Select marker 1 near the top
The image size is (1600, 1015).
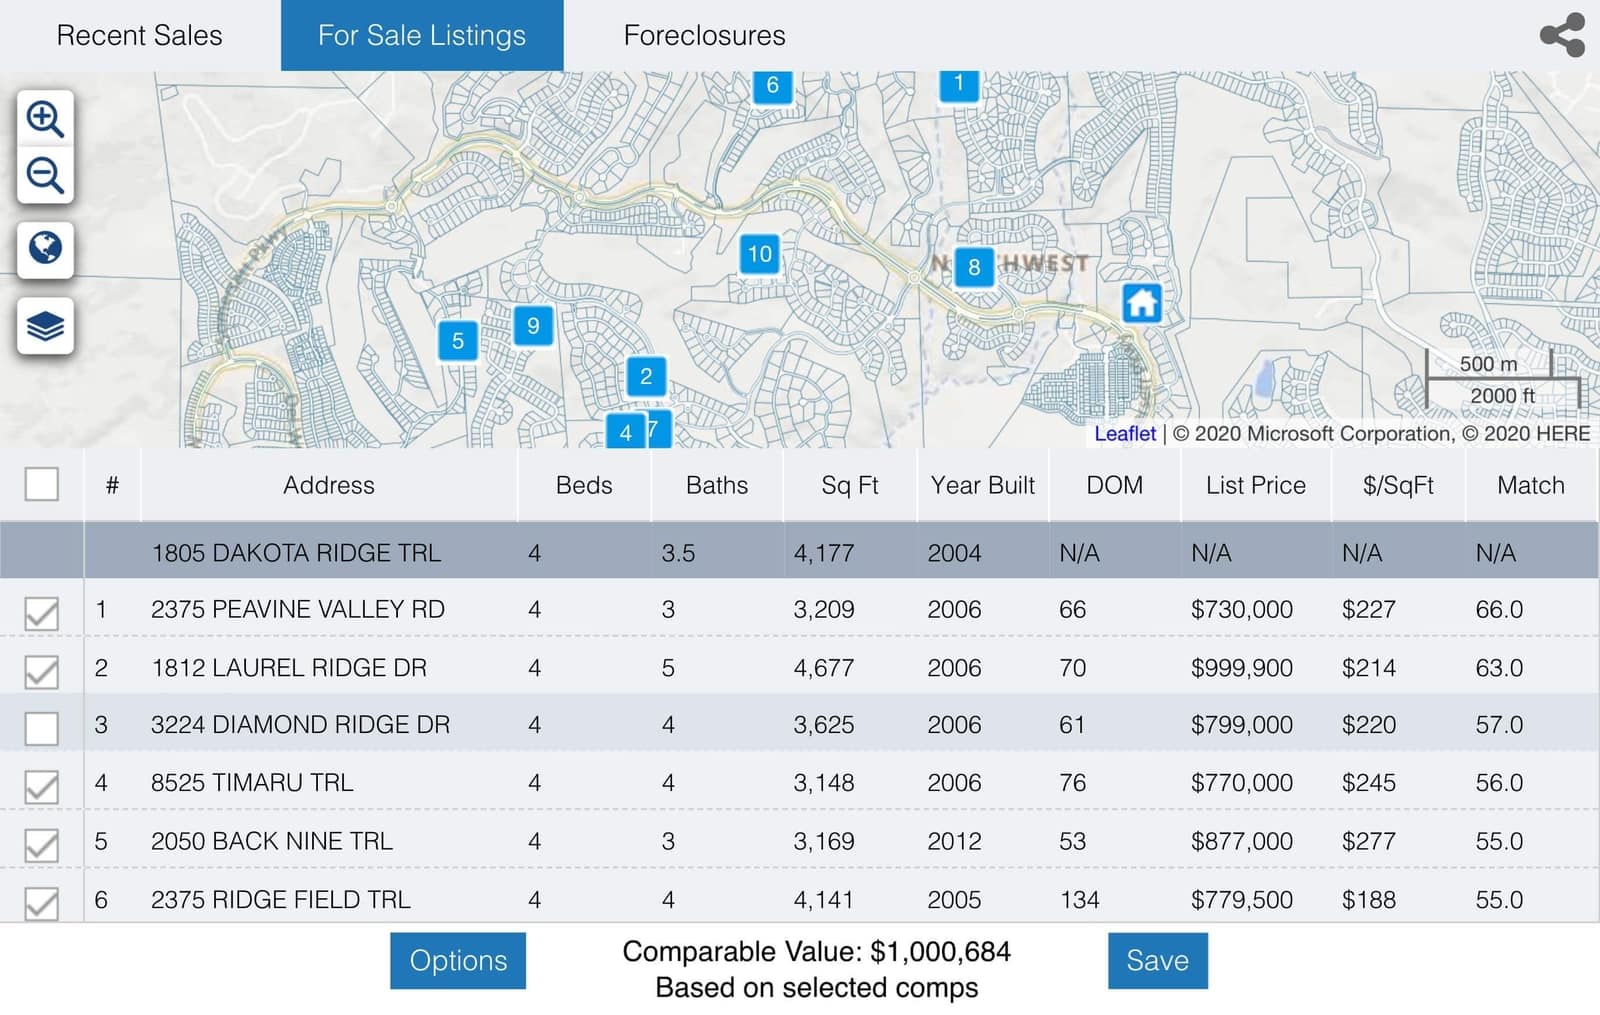(x=958, y=85)
